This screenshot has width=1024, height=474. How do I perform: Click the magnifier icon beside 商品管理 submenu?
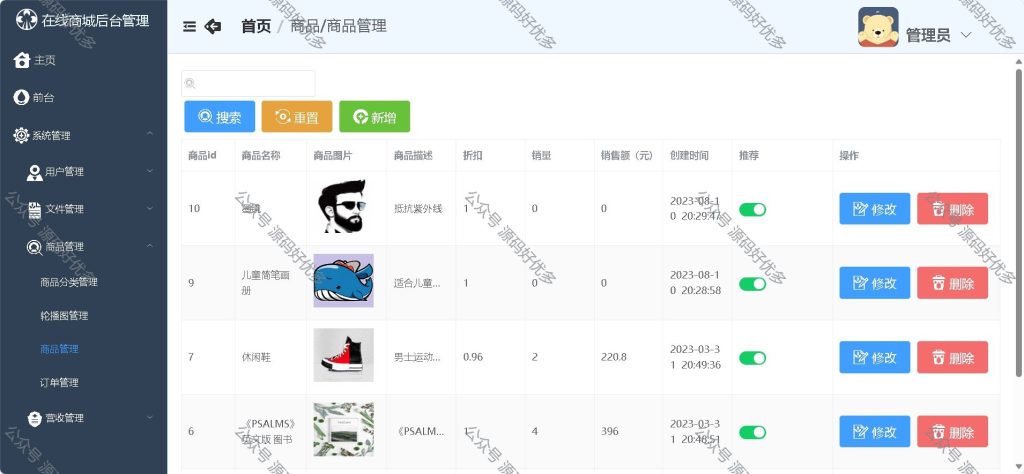[35, 247]
